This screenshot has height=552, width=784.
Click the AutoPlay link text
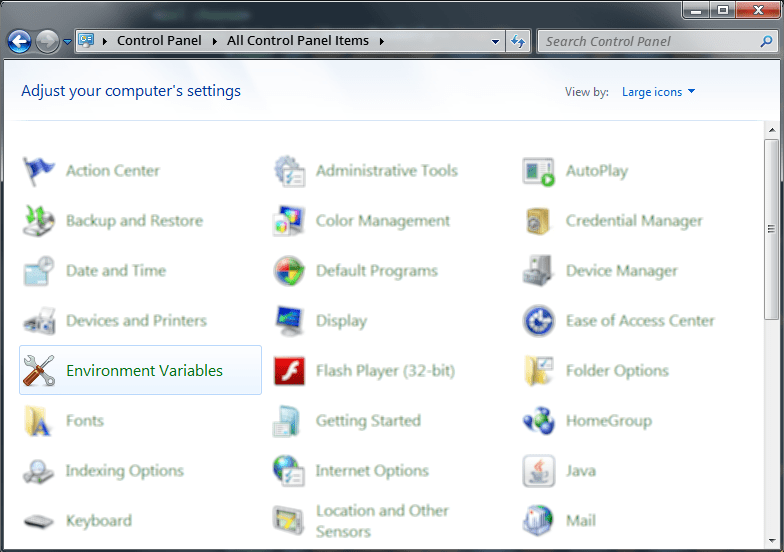597,171
